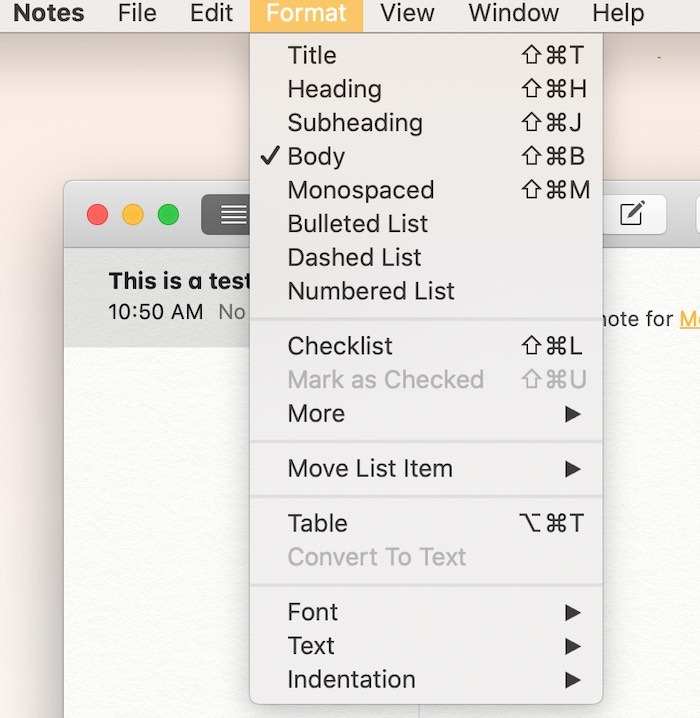
Task: Select Subheading style
Action: [x=426, y=123]
